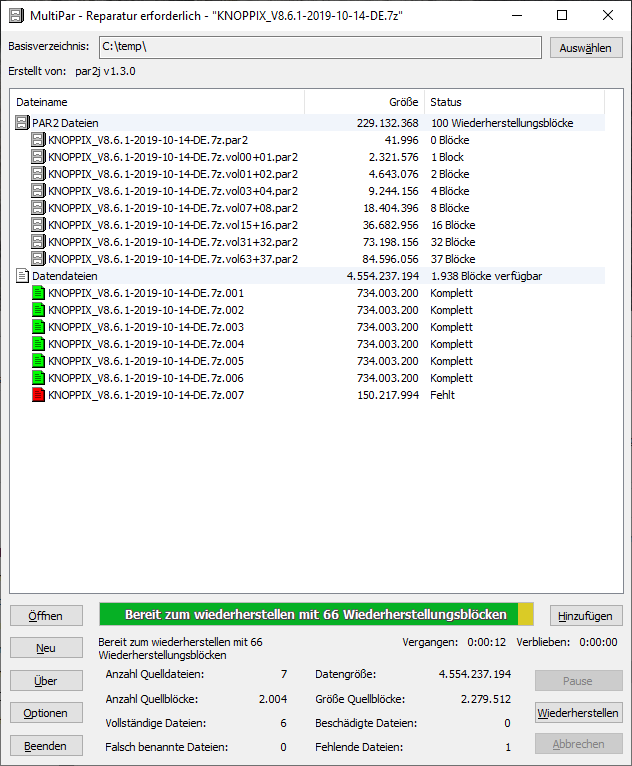The image size is (632, 766).
Task: Click '1.938 Blöcke verfügbar' status text
Action: pyautogui.click(x=486, y=276)
